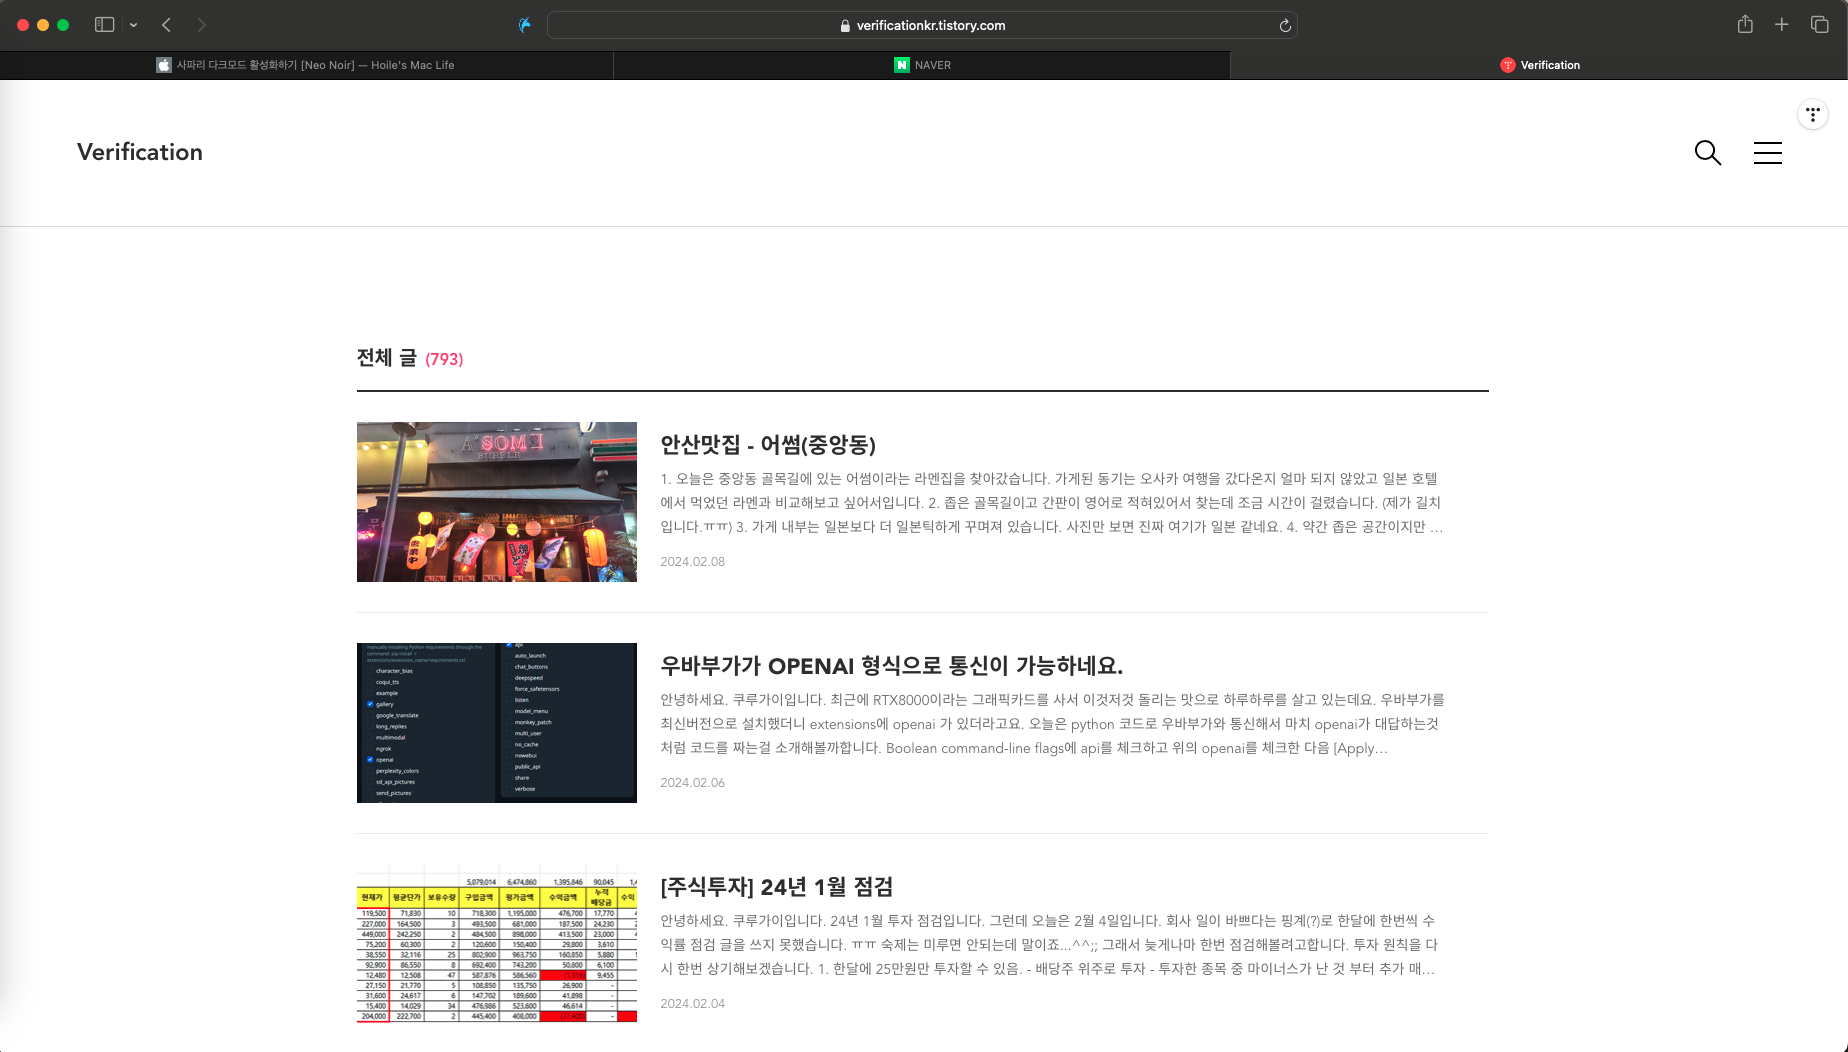The image size is (1848, 1052).
Task: Go forward with the forward arrow
Action: (202, 25)
